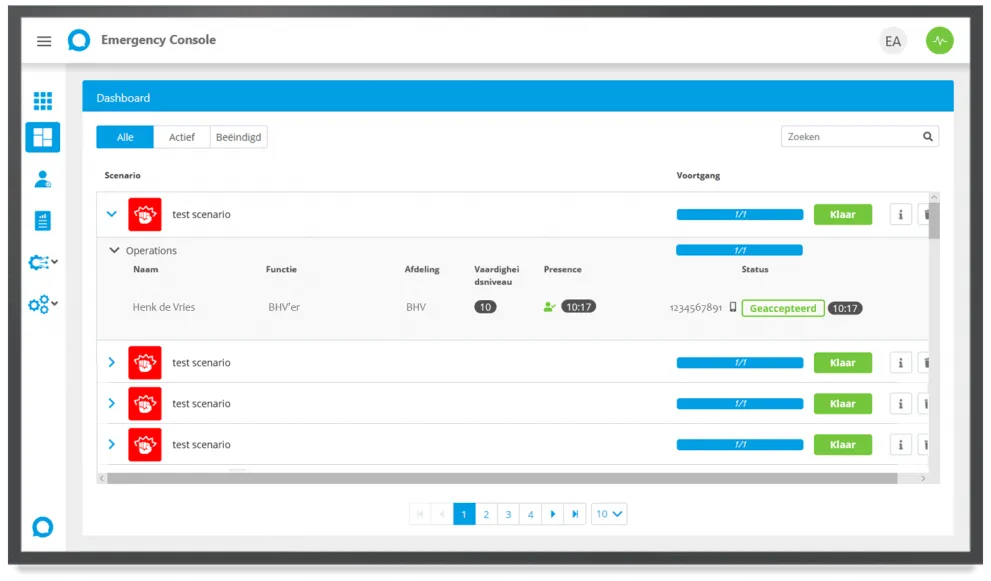Screen dimensions: 991x581
Task: Go to page 2
Action: [x=486, y=514]
